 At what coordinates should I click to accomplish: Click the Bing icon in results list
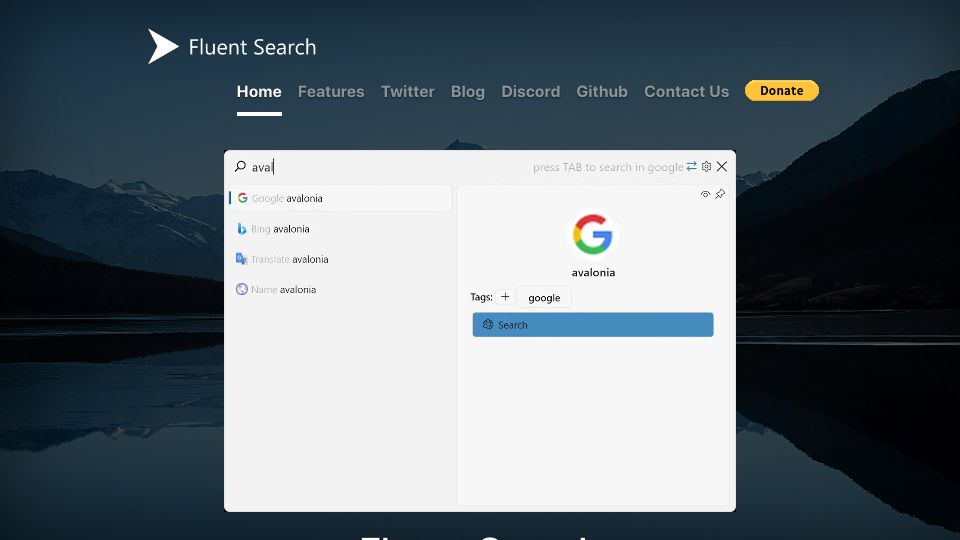(x=242, y=228)
